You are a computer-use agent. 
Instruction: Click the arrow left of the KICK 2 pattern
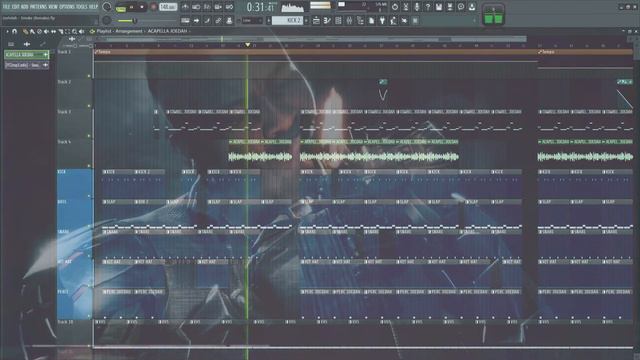(x=269, y=20)
